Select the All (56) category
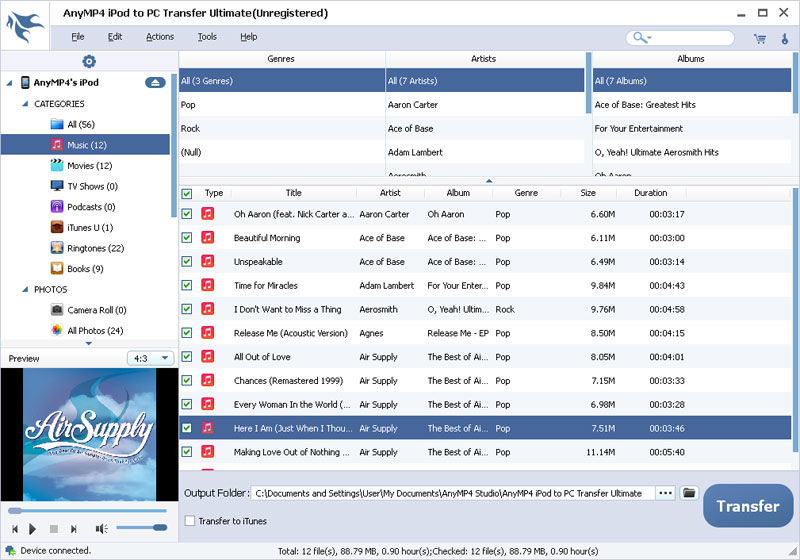The height and width of the screenshot is (560, 800). coord(81,124)
